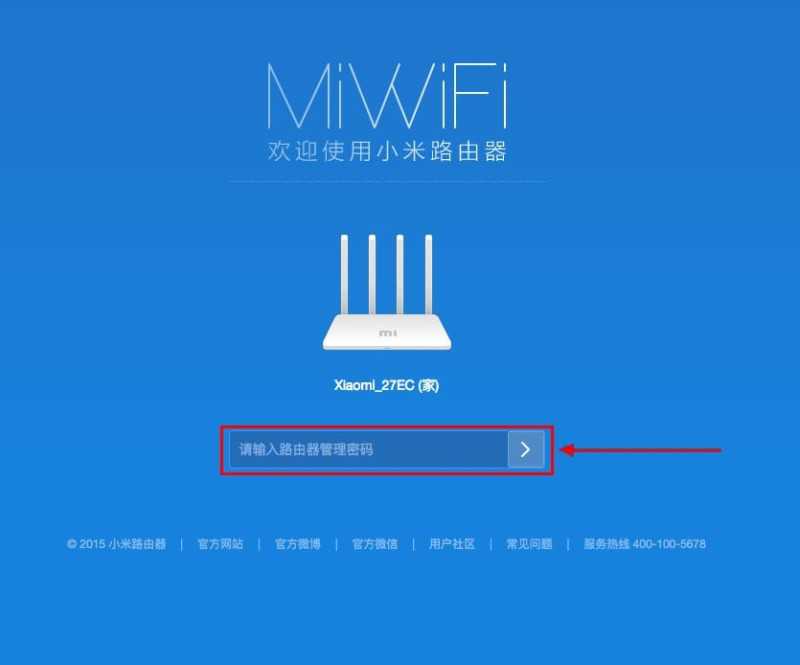Click the thin divider line under the heading
This screenshot has width=800, height=665.
[389, 181]
